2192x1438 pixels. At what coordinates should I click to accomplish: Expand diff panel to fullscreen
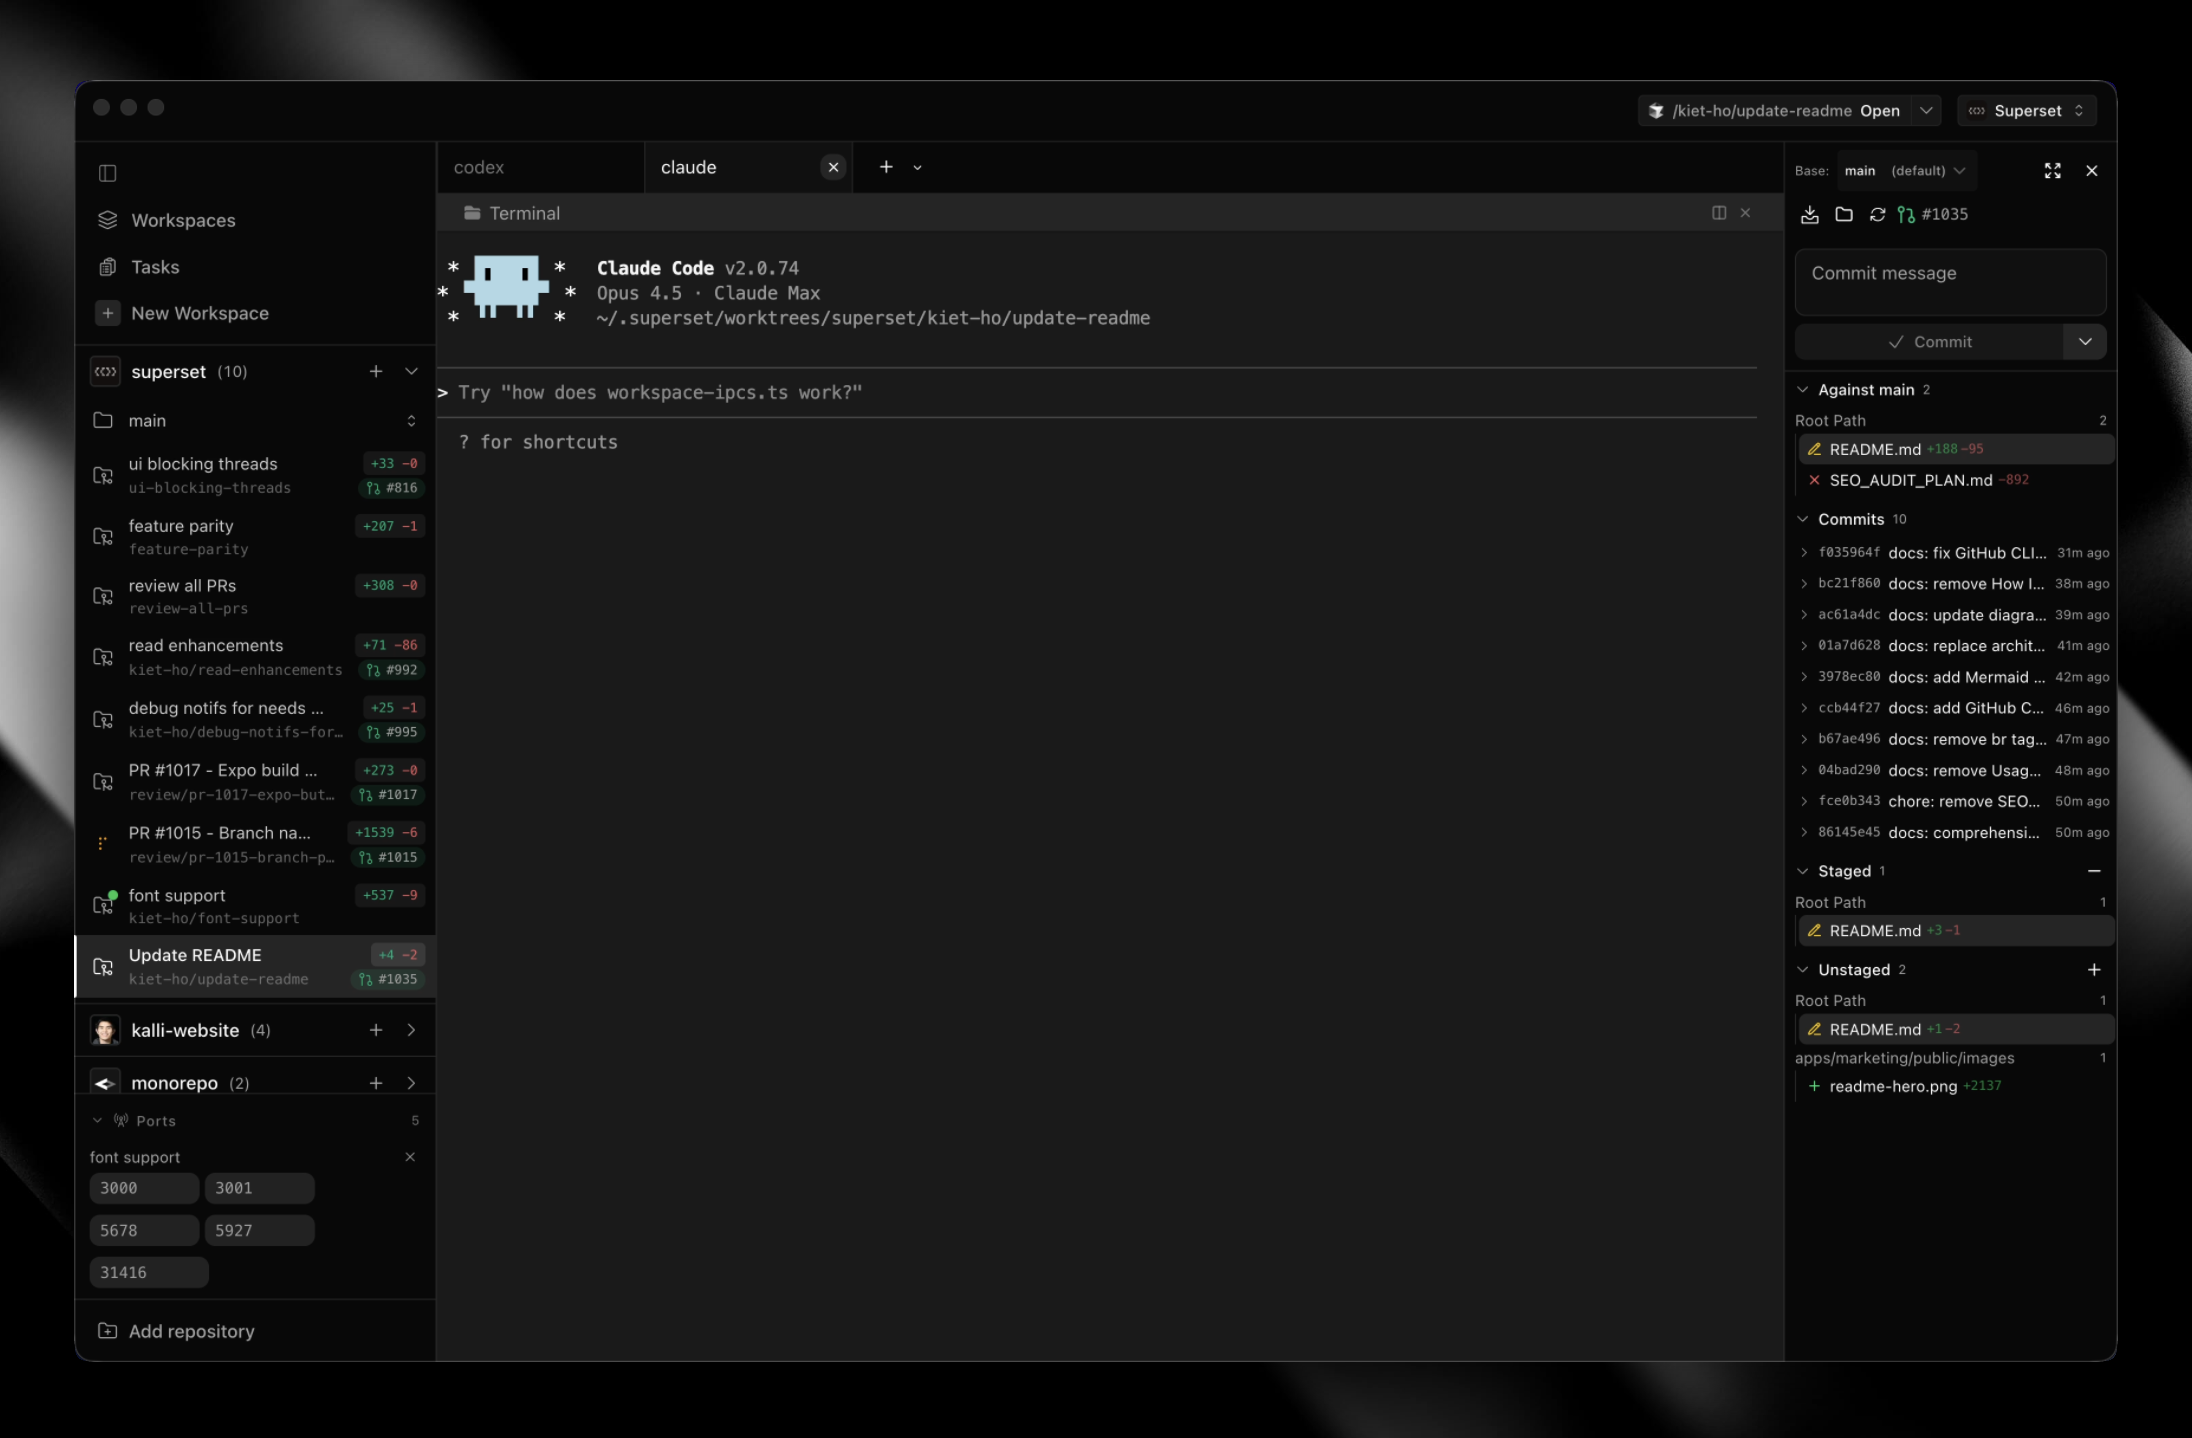(2052, 171)
